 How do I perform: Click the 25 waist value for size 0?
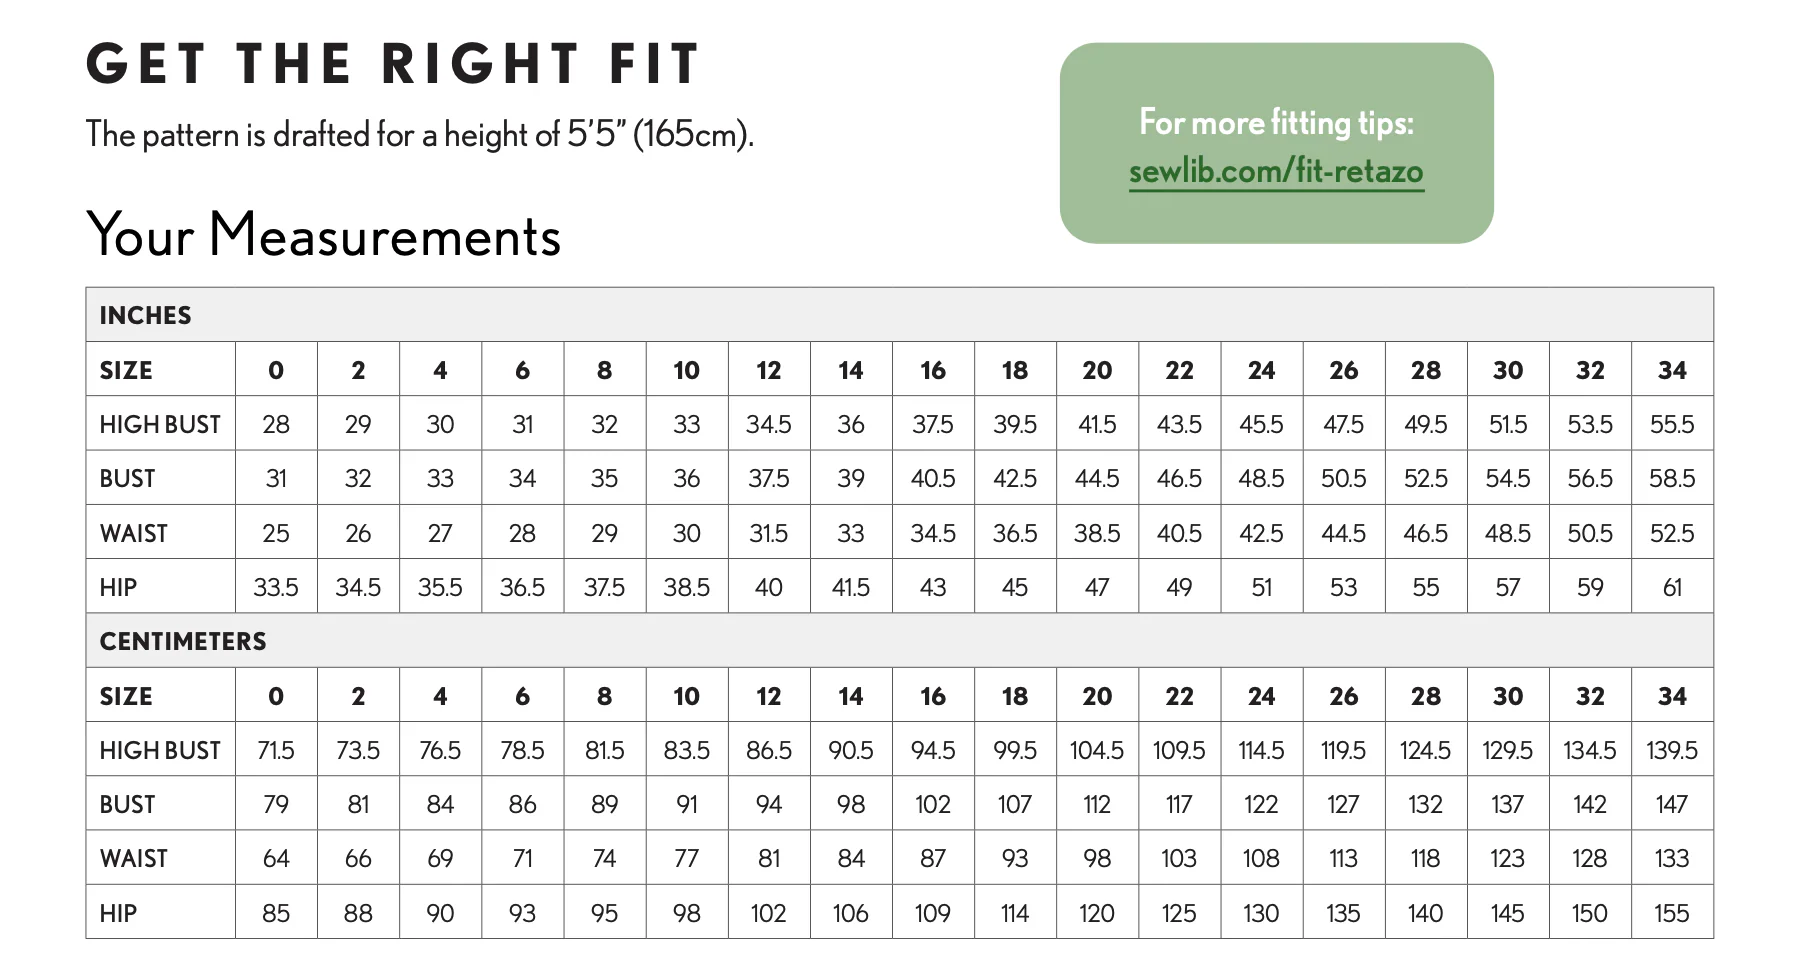click(x=276, y=533)
